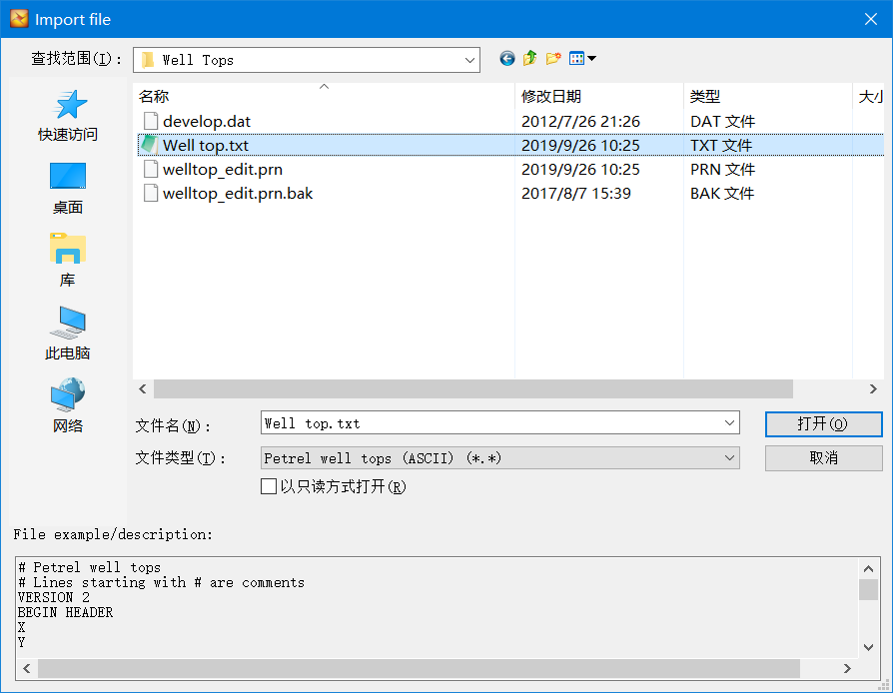
Task: Expand the Petrel well tops file type dropdown
Action: pos(729,457)
